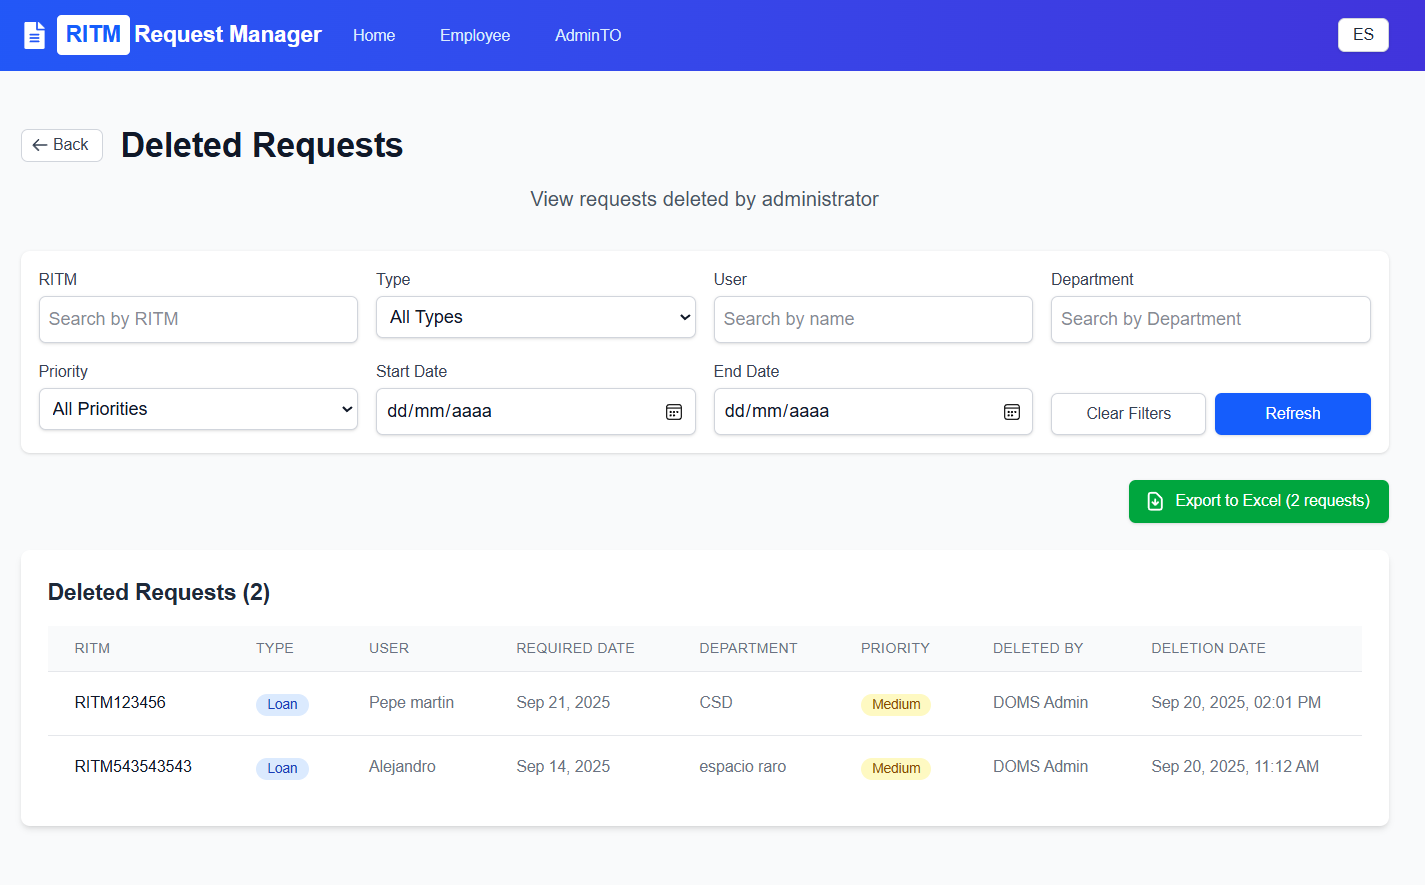Export to Excel (2 requests)
The image size is (1425, 885).
1259,501
